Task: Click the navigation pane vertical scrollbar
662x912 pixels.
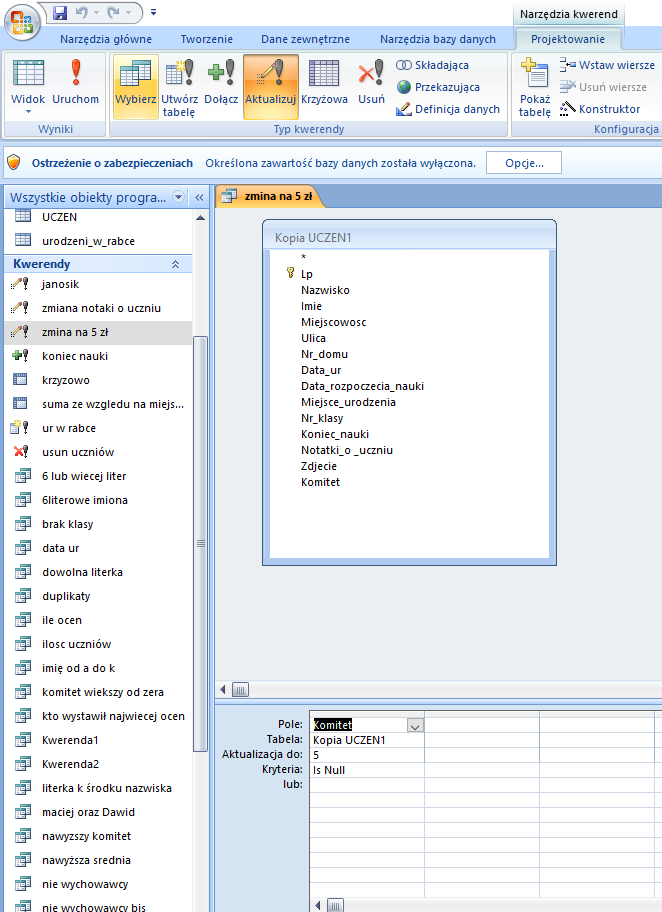Action: point(200,543)
